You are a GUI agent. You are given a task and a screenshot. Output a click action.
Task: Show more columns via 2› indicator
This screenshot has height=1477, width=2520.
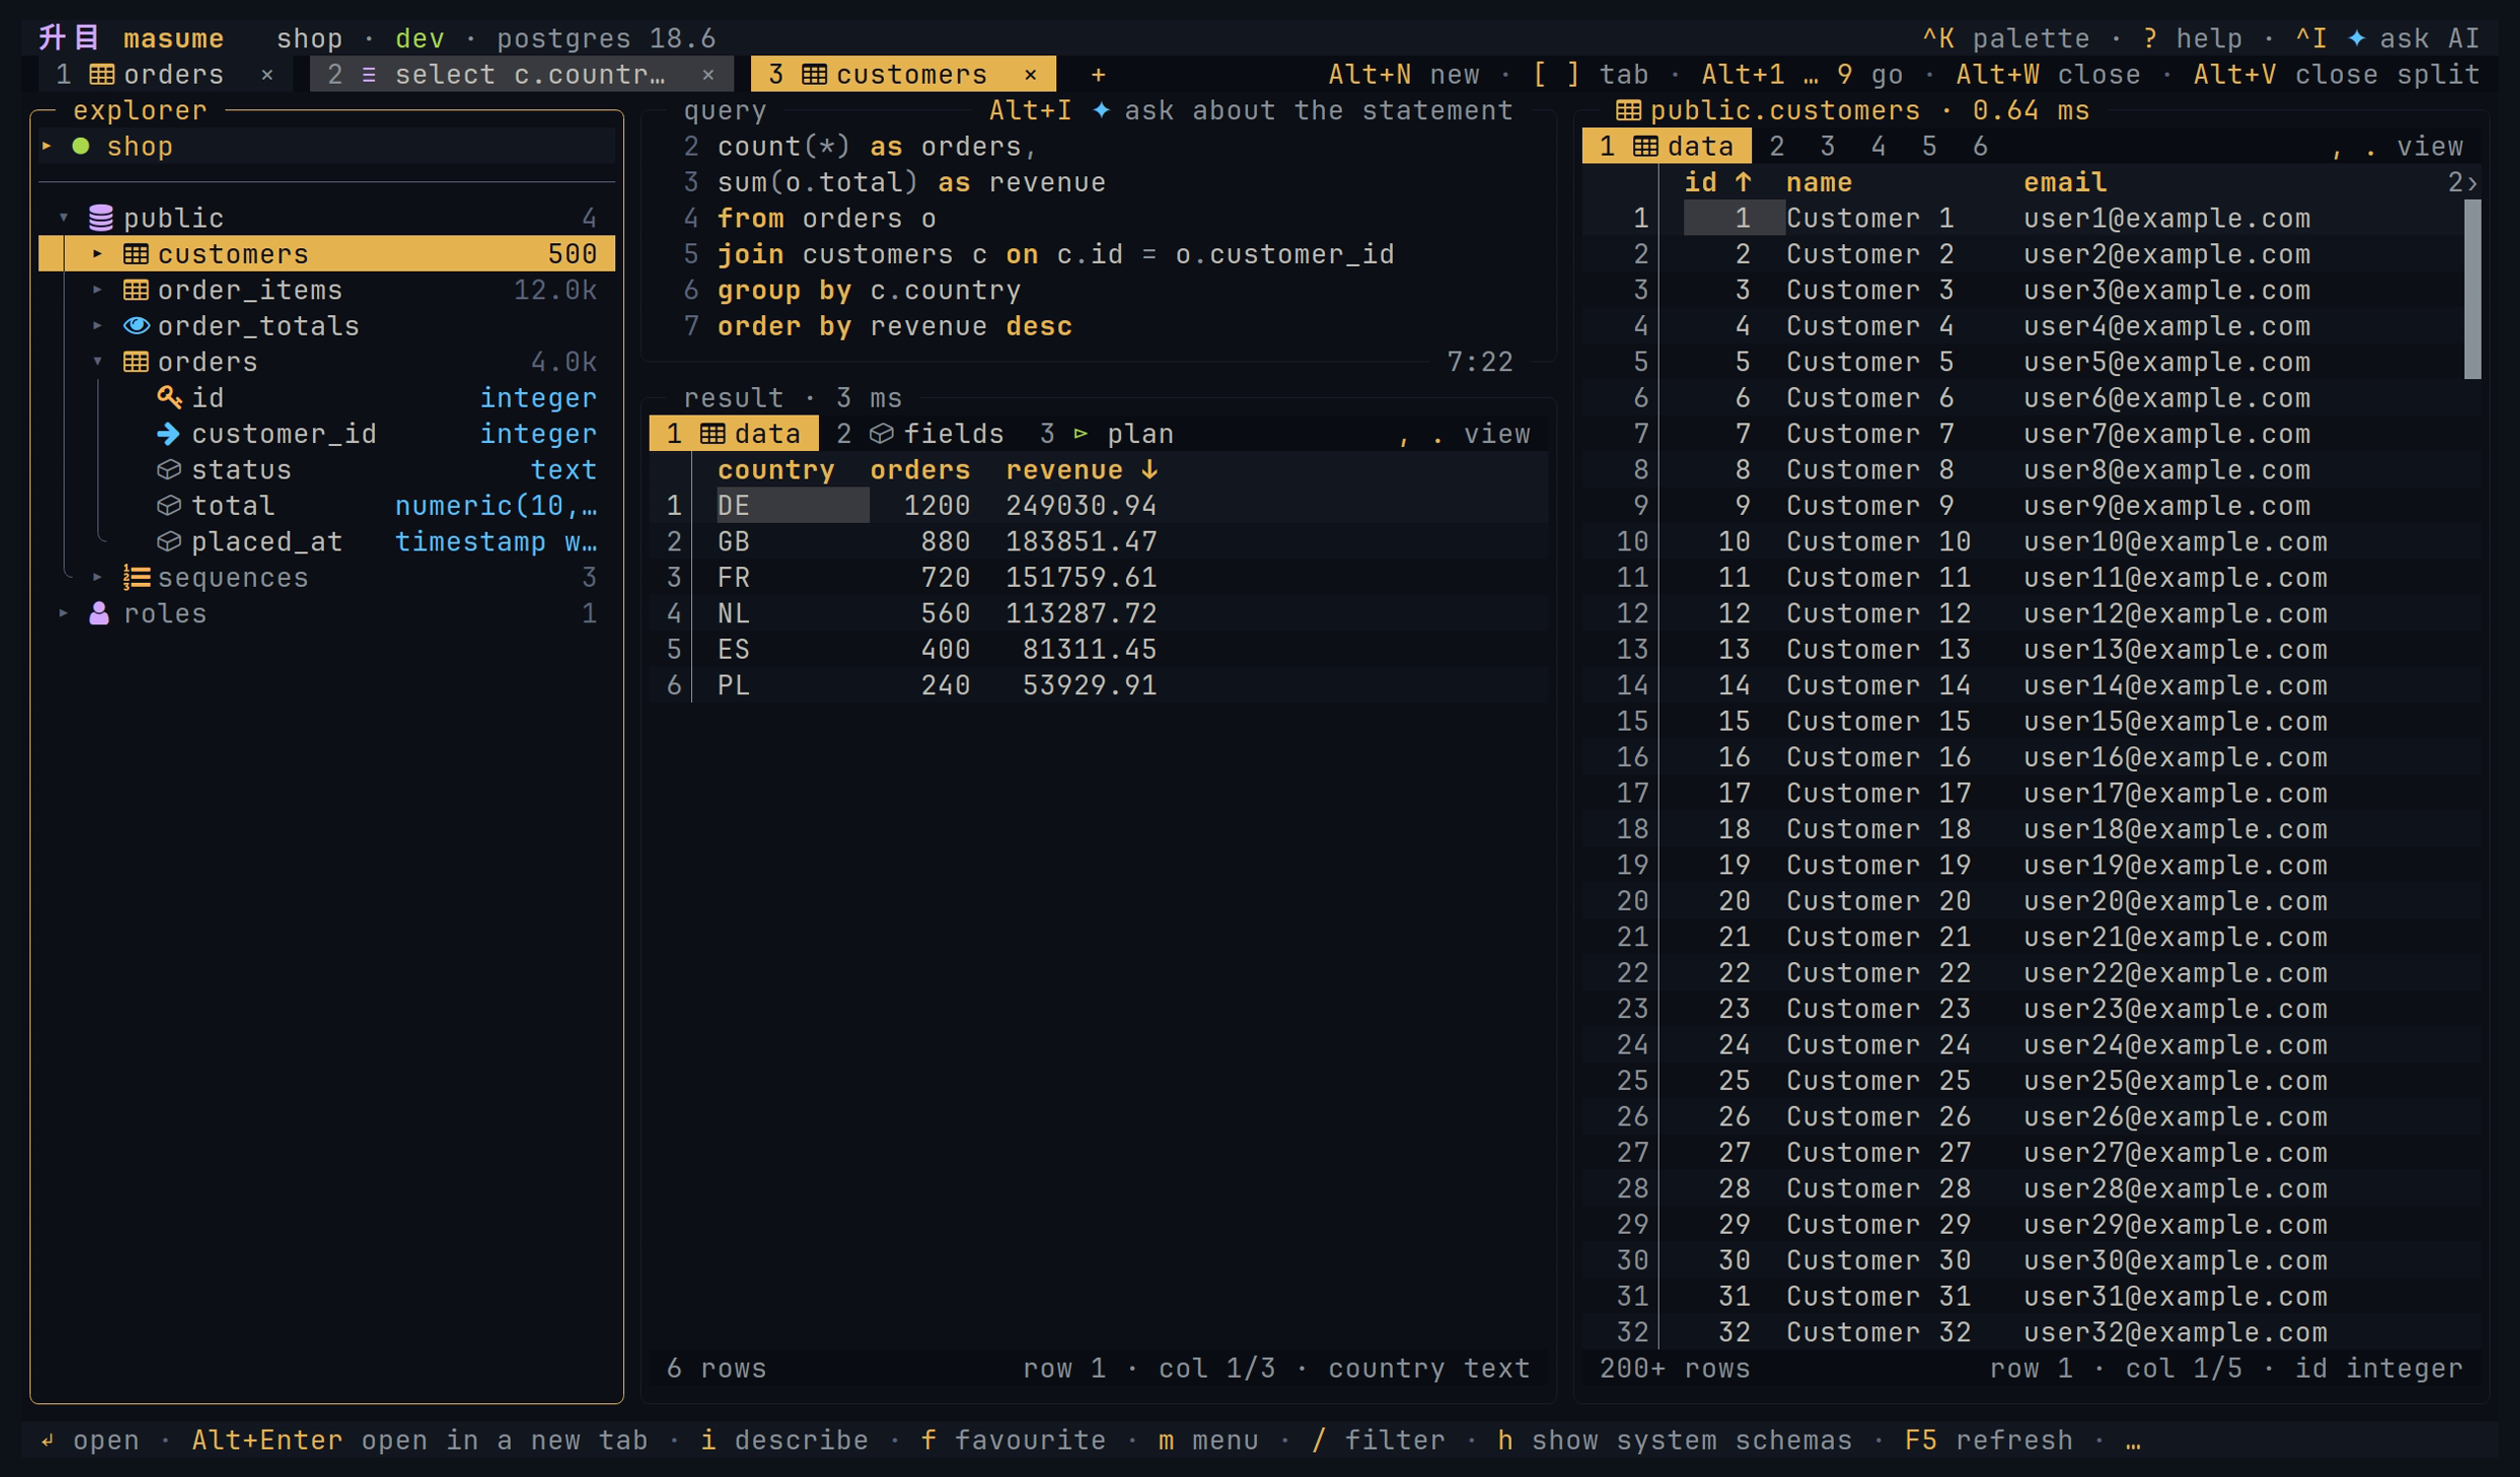(2462, 182)
